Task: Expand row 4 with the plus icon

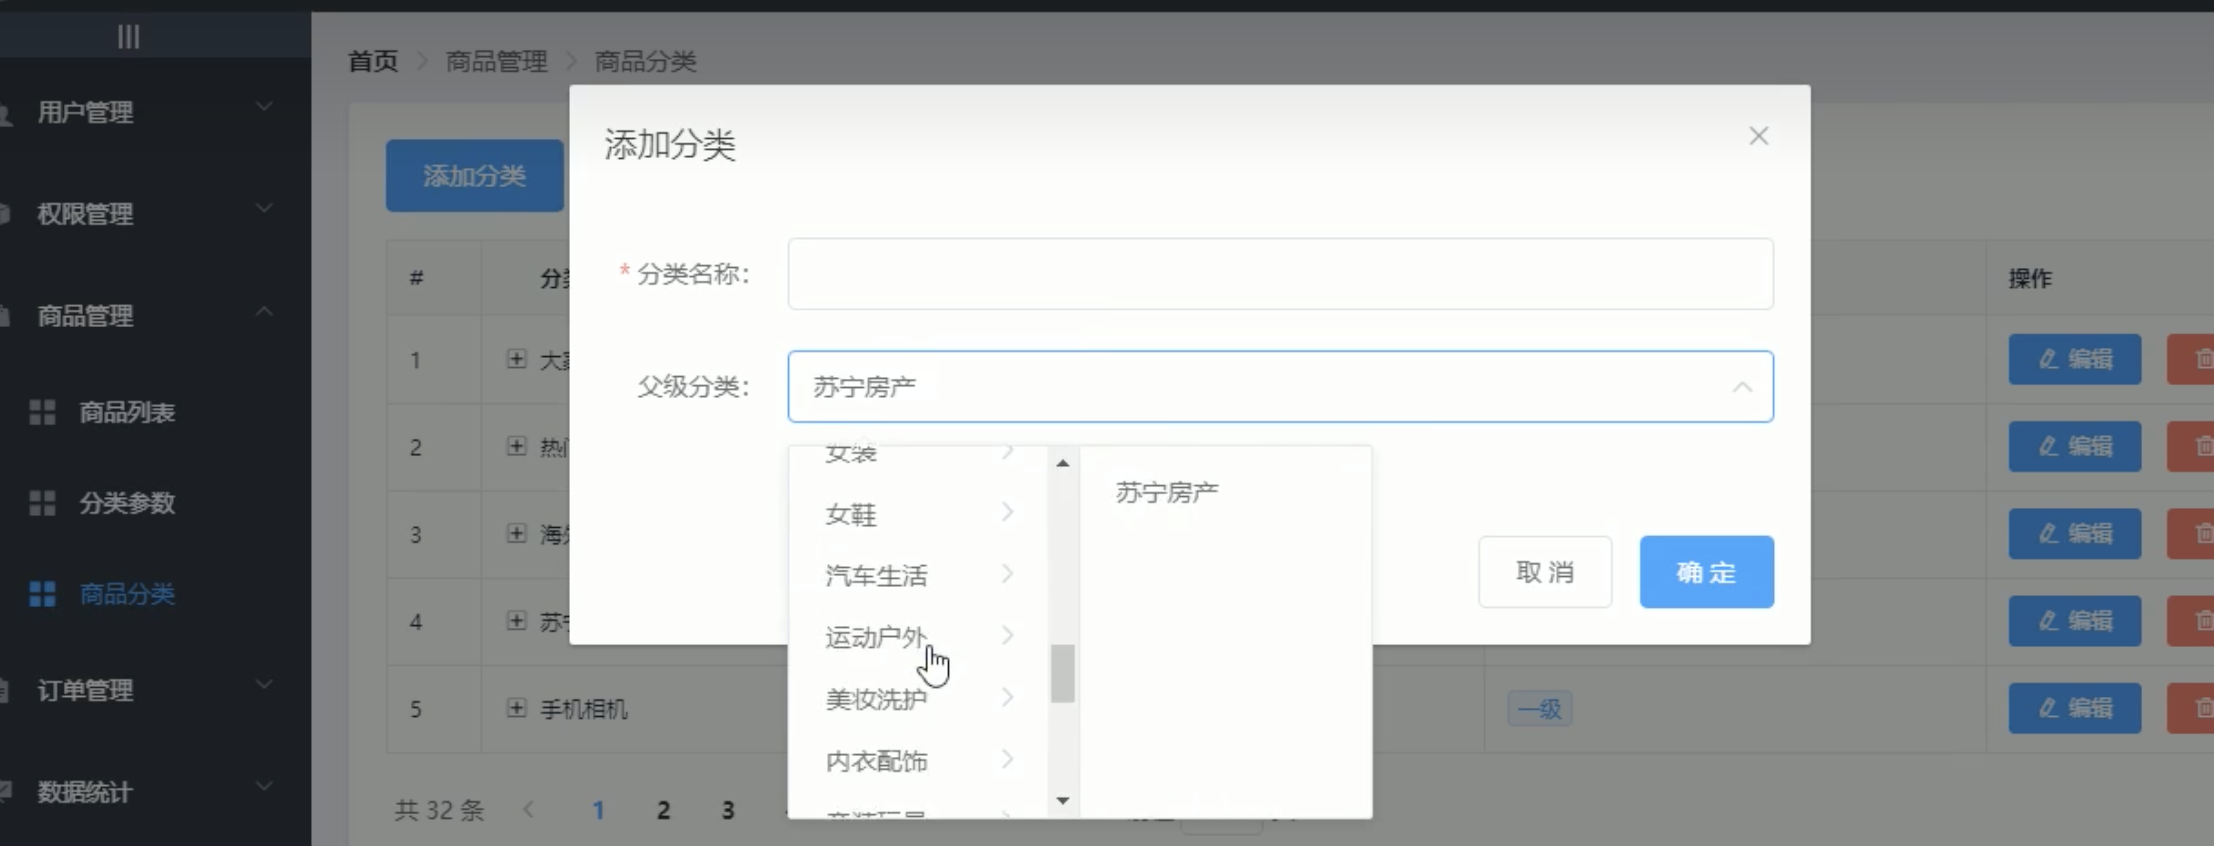Action: (516, 621)
